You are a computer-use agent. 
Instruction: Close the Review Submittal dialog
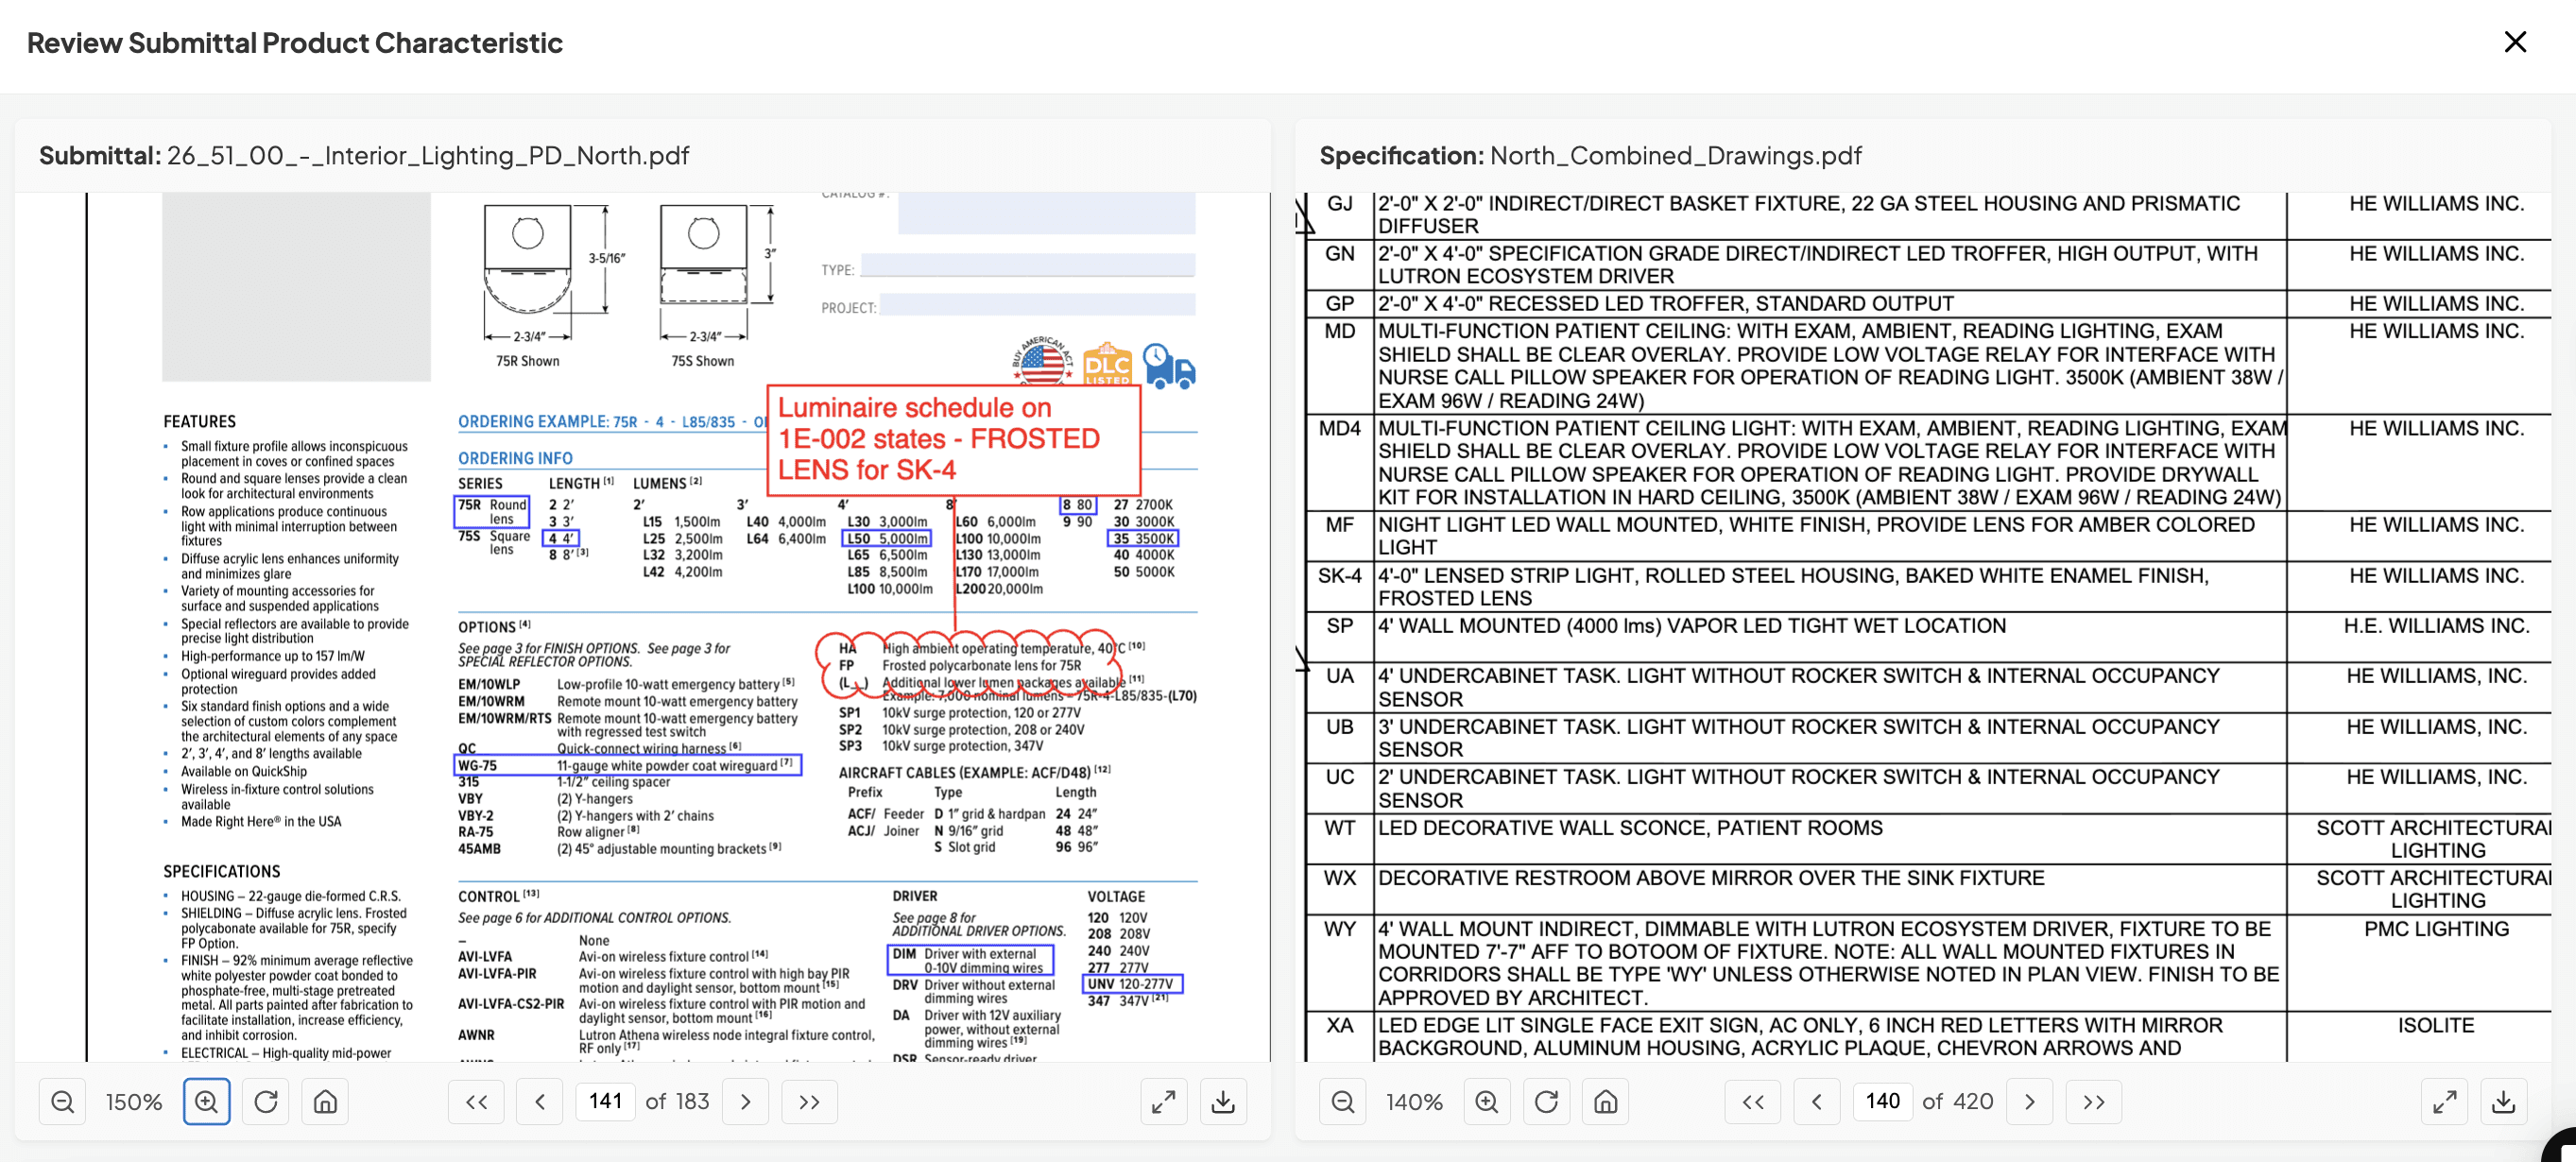click(2515, 42)
